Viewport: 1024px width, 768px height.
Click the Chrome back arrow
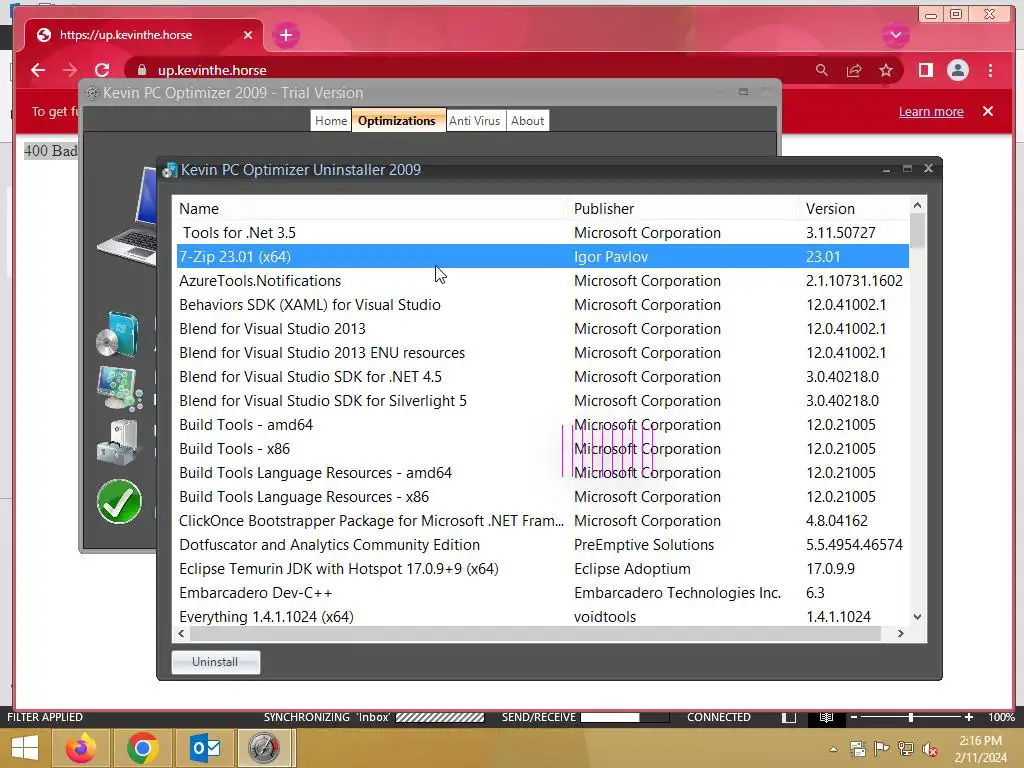pyautogui.click(x=38, y=70)
